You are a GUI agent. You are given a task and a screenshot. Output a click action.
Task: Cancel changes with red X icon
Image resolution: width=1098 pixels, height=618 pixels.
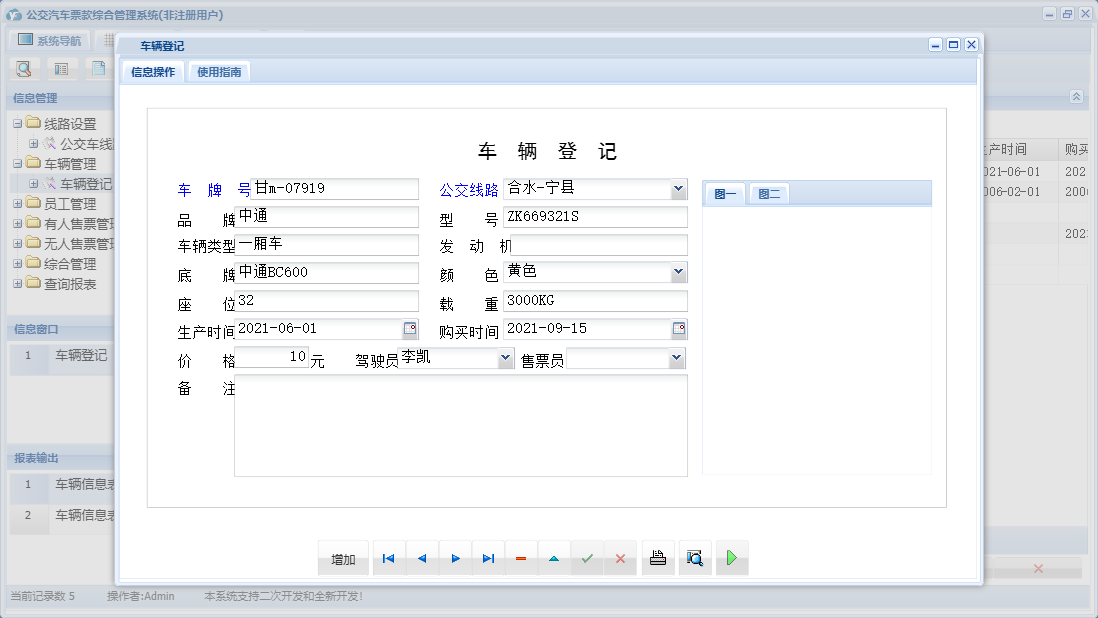(620, 558)
